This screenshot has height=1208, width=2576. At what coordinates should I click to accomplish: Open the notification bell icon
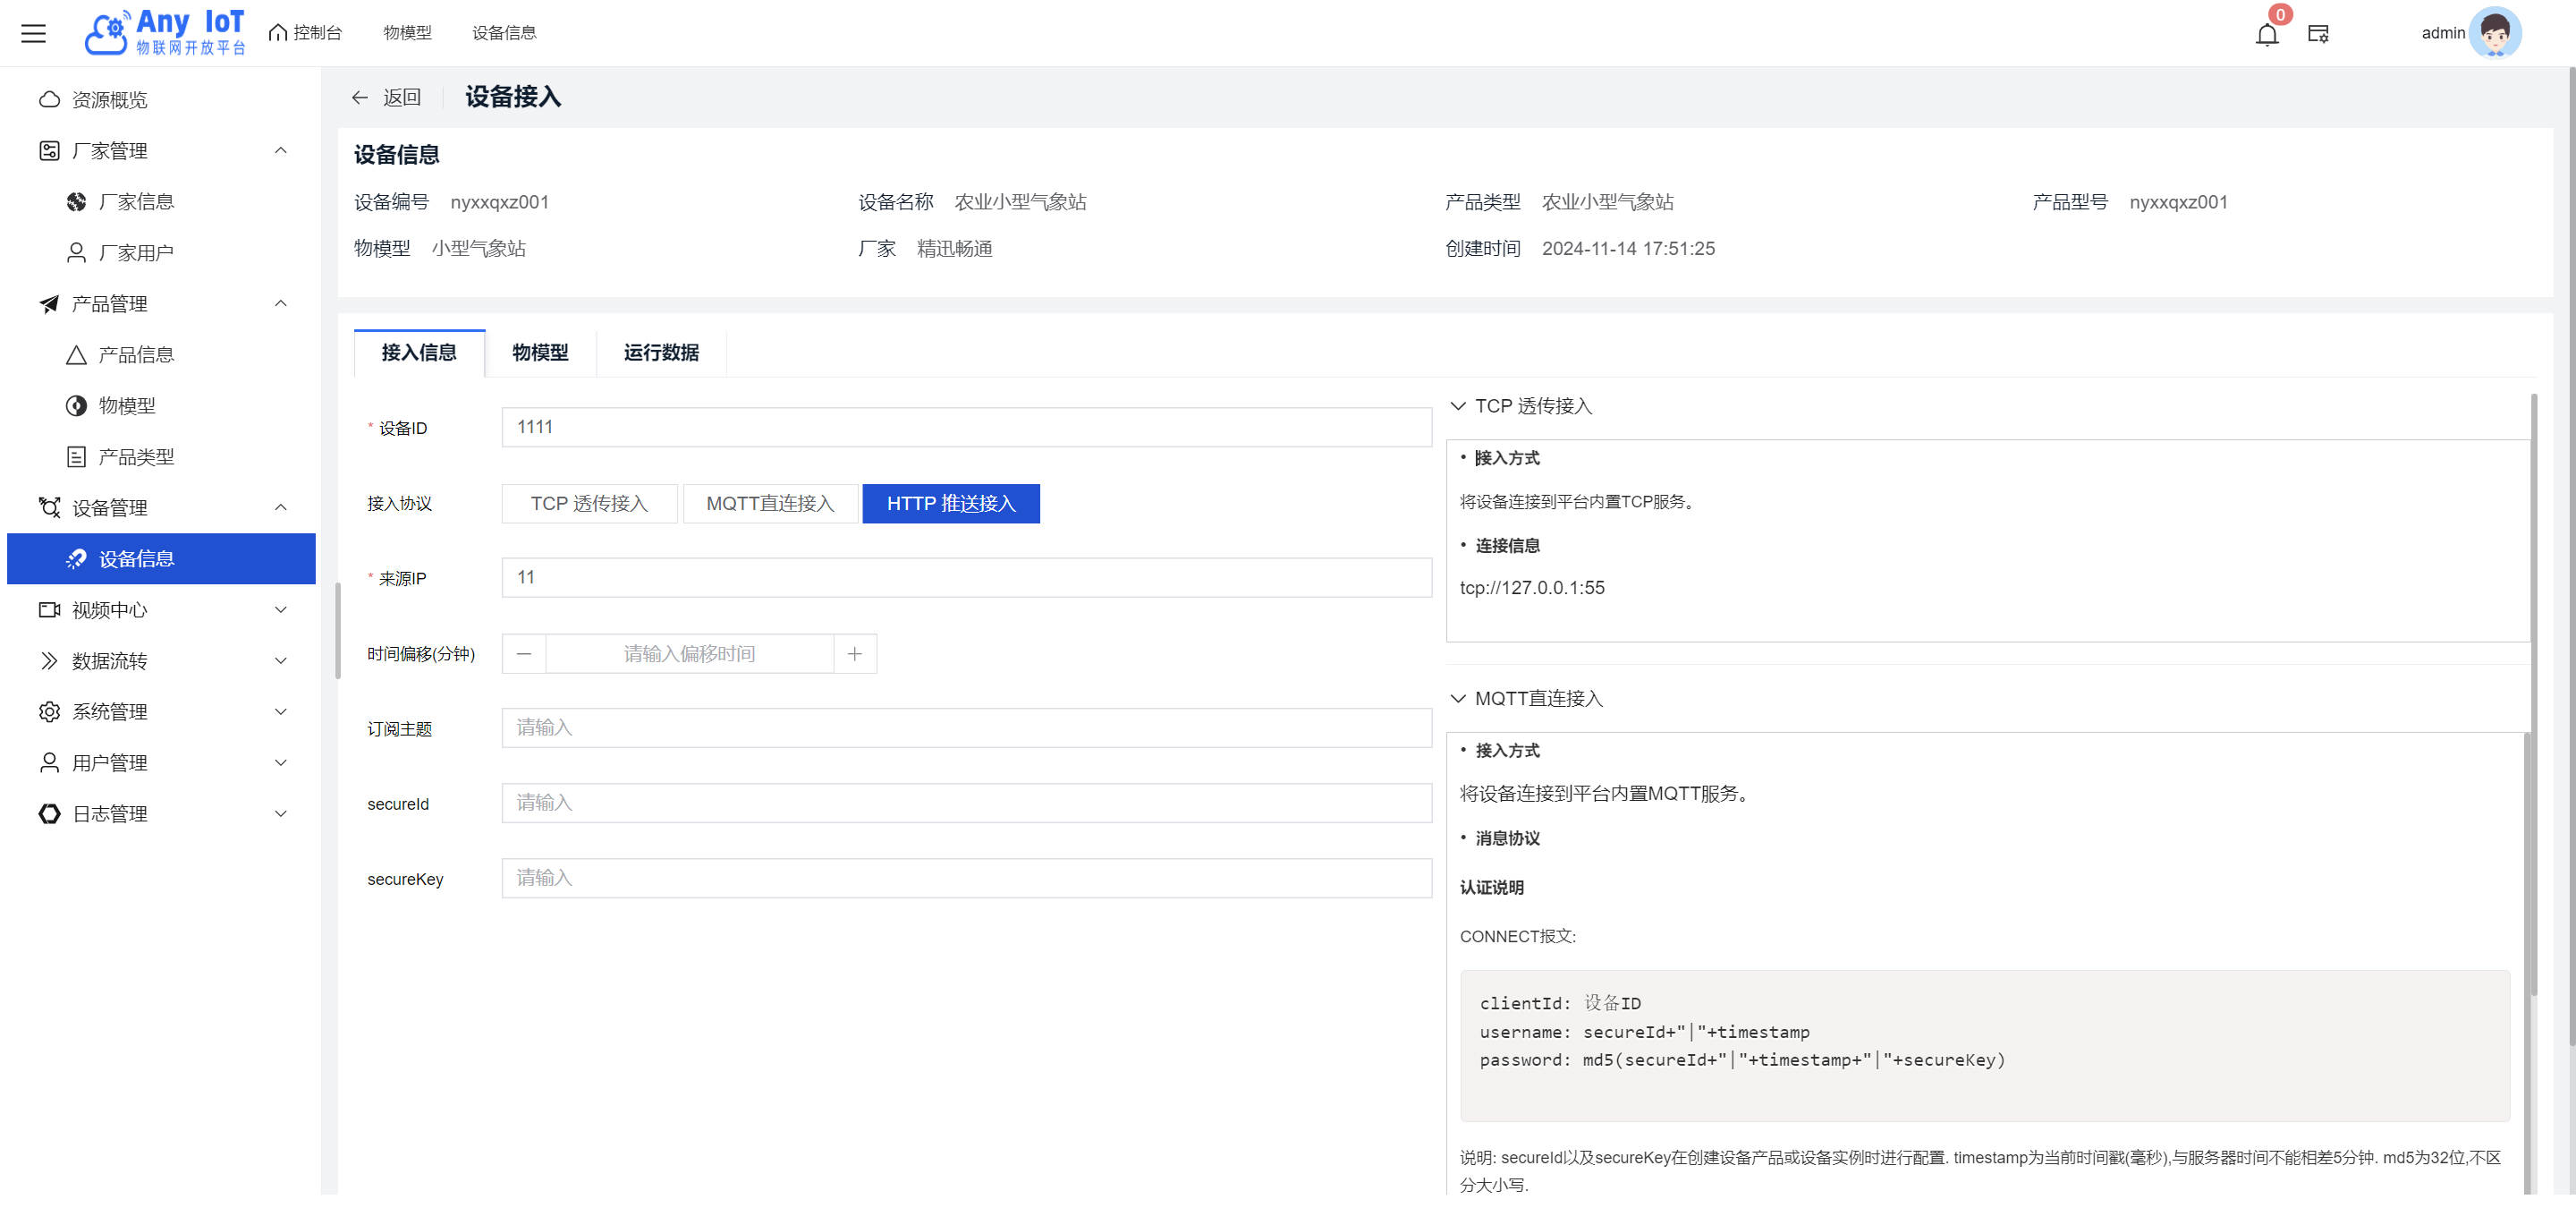point(2267,35)
